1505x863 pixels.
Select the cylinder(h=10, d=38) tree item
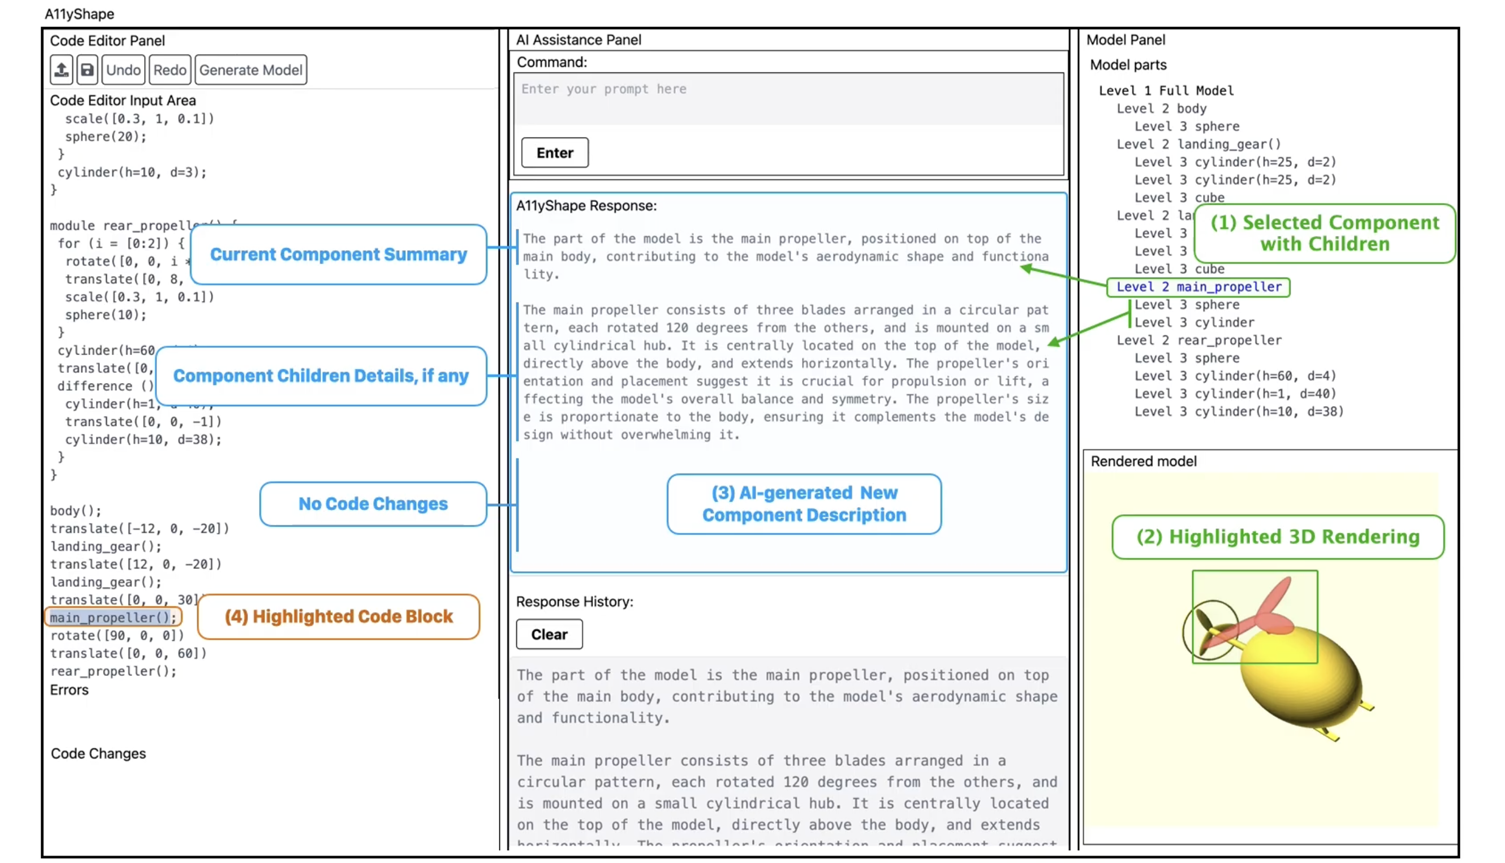point(1239,411)
